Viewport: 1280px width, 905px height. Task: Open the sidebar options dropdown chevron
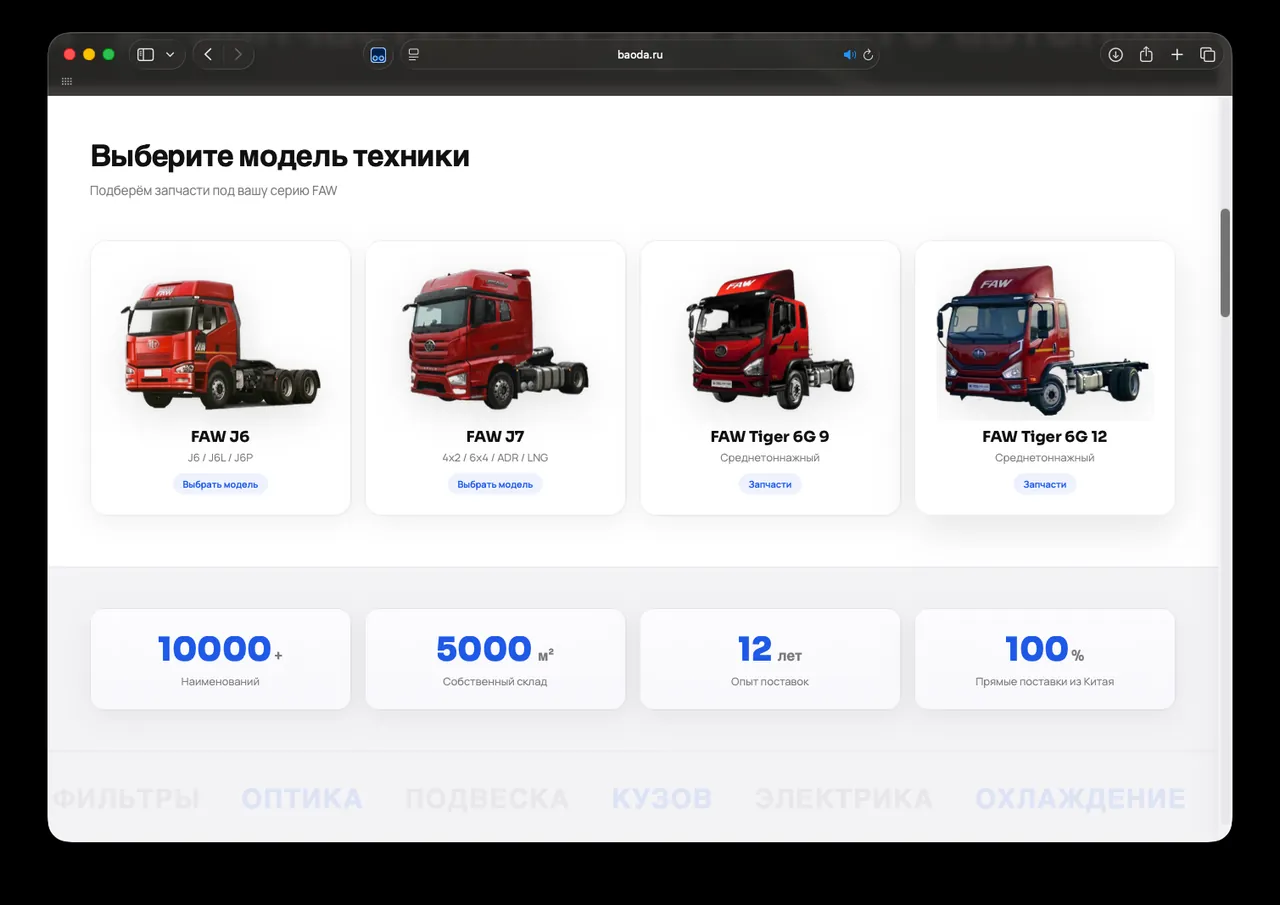(x=170, y=55)
